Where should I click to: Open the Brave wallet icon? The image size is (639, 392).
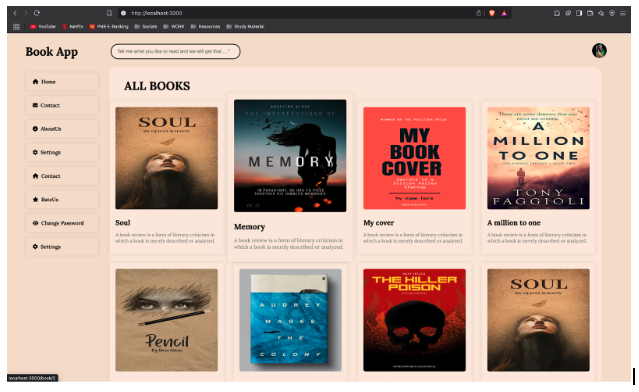coord(590,13)
